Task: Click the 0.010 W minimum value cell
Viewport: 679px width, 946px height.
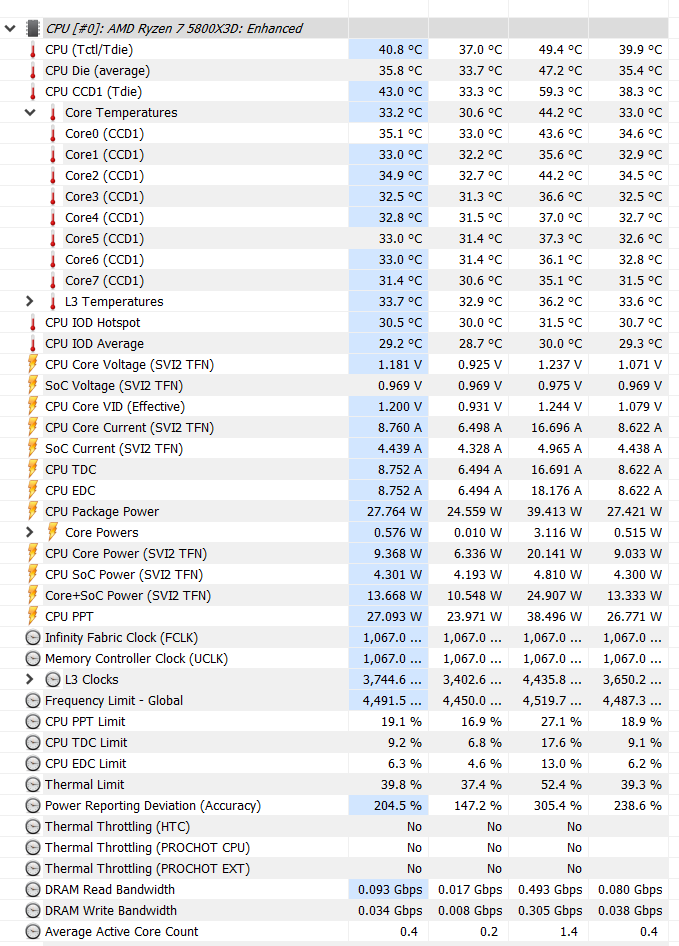Action: [x=468, y=533]
